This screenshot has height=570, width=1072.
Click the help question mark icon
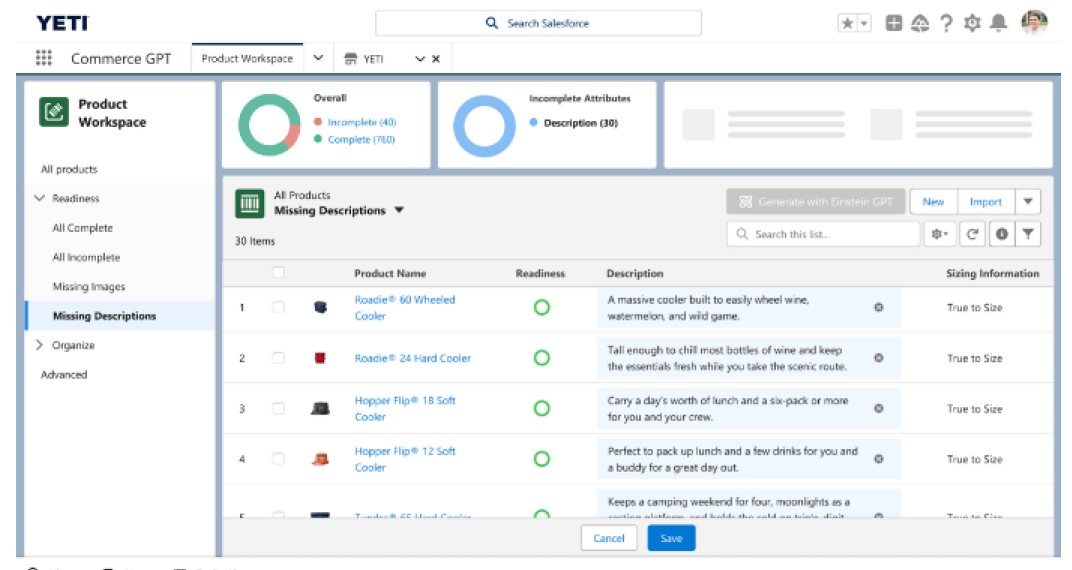[x=946, y=23]
